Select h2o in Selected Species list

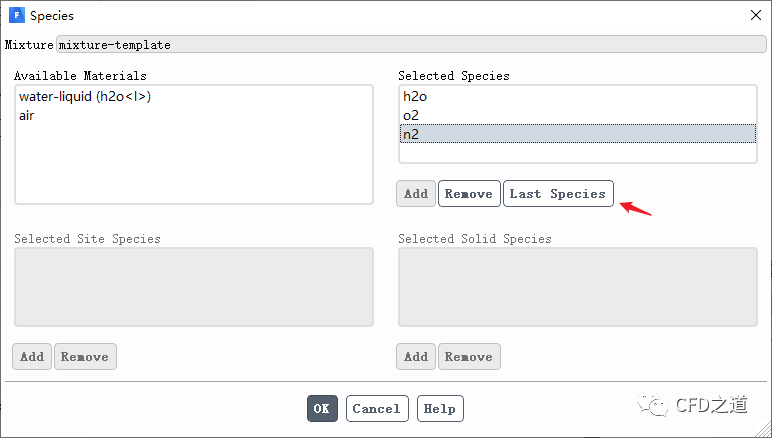pyautogui.click(x=414, y=97)
